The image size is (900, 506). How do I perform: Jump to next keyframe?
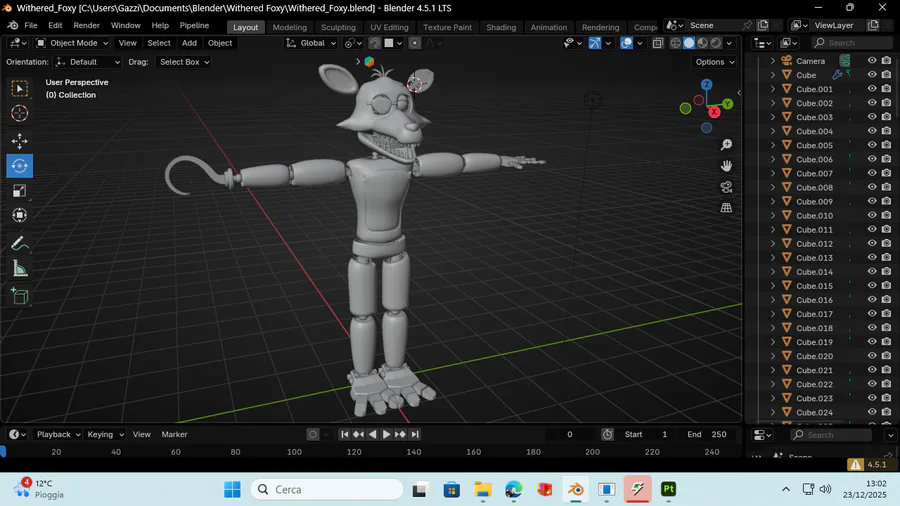[x=401, y=434]
